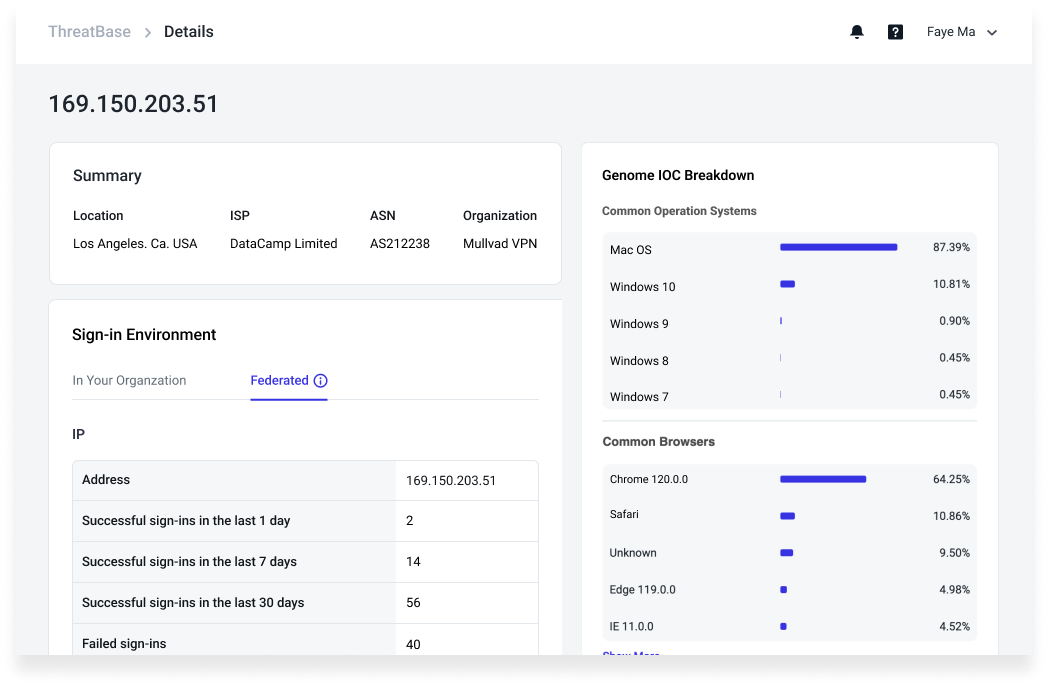Expand the Faye Ma user menu arrow
This screenshot has width=1048, height=687.
coord(992,32)
